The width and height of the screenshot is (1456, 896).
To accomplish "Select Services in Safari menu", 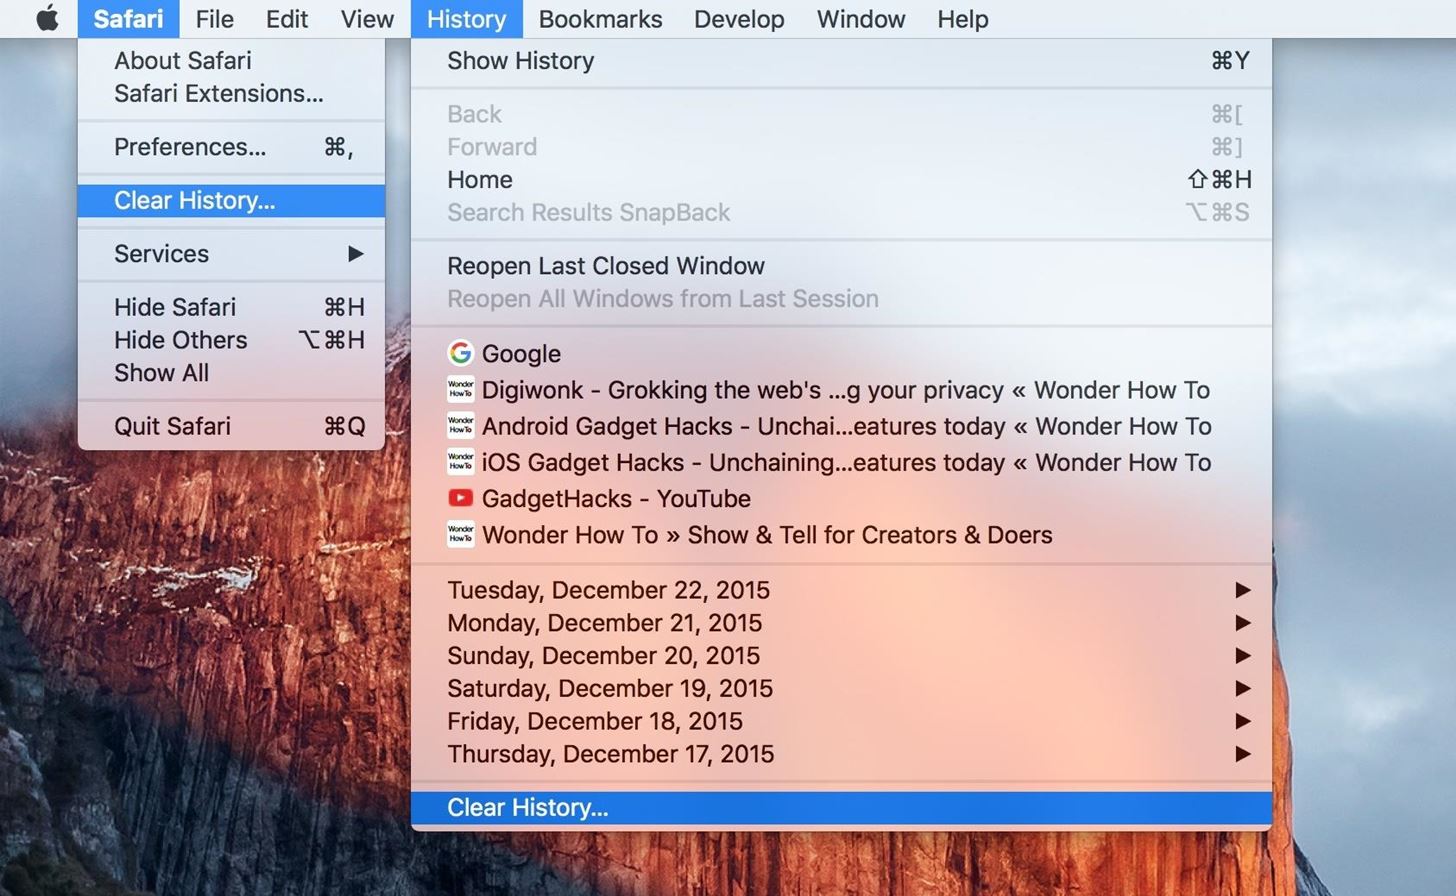I will pos(231,254).
